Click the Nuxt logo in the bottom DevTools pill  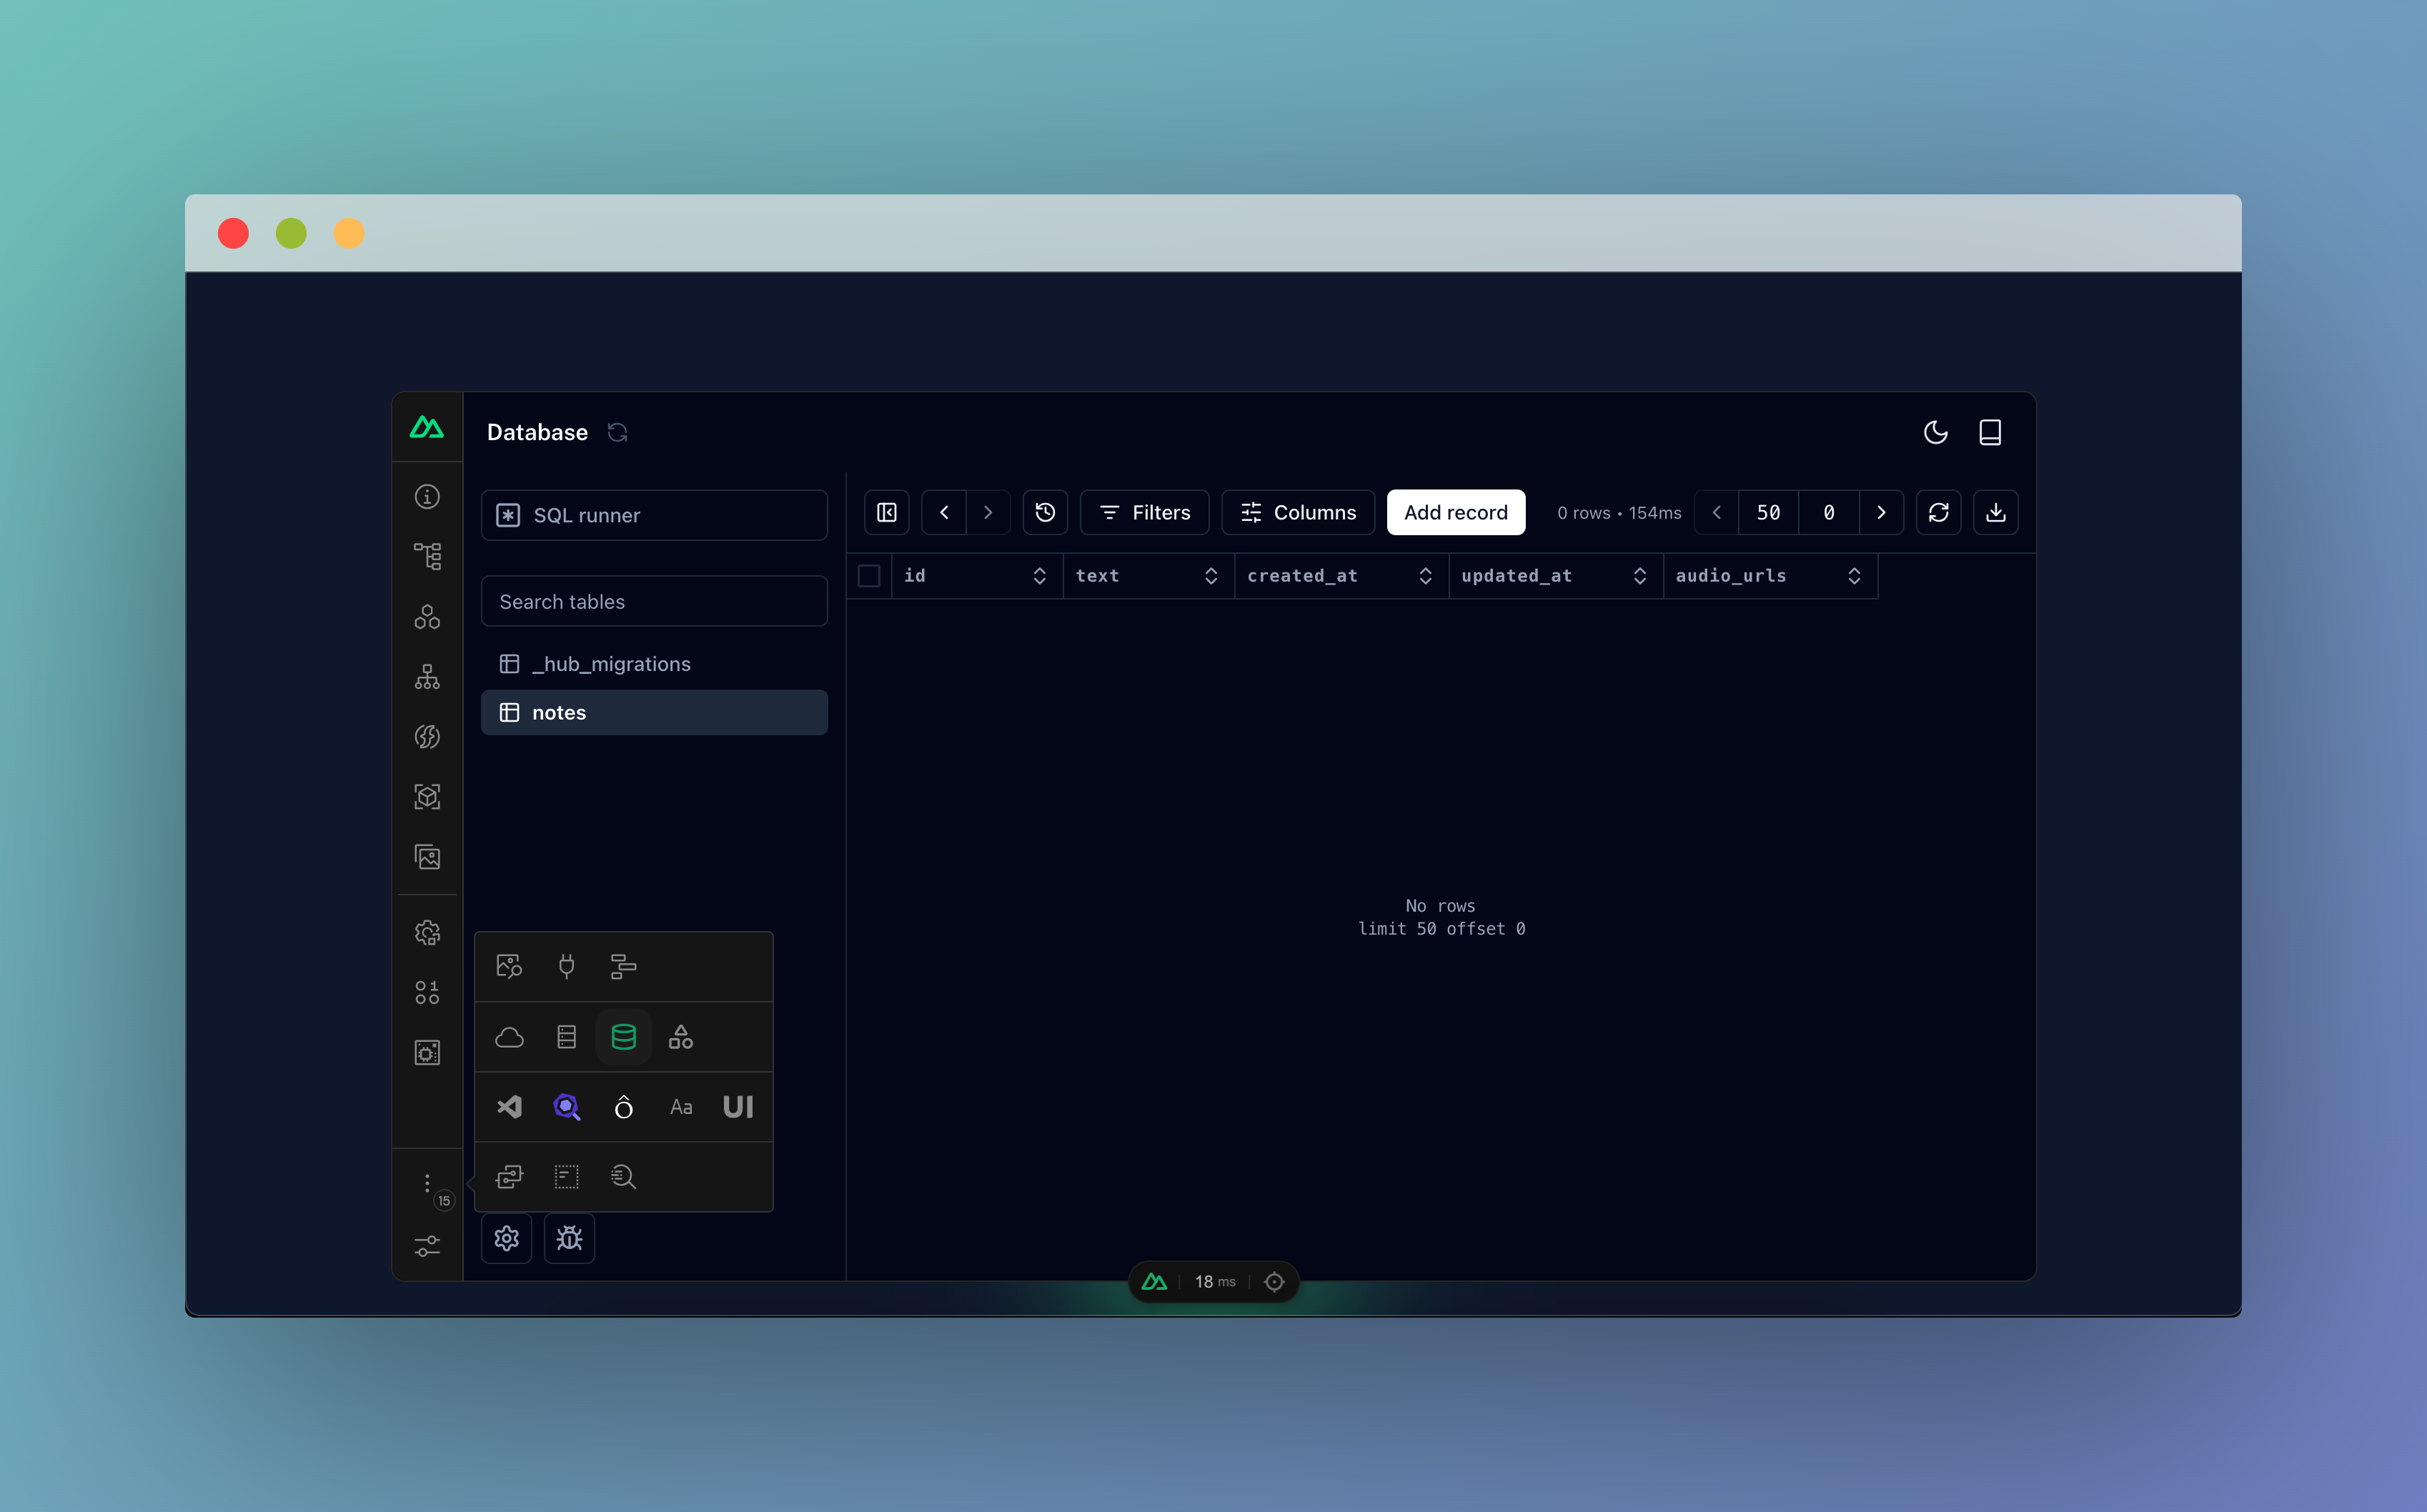coord(1155,1282)
